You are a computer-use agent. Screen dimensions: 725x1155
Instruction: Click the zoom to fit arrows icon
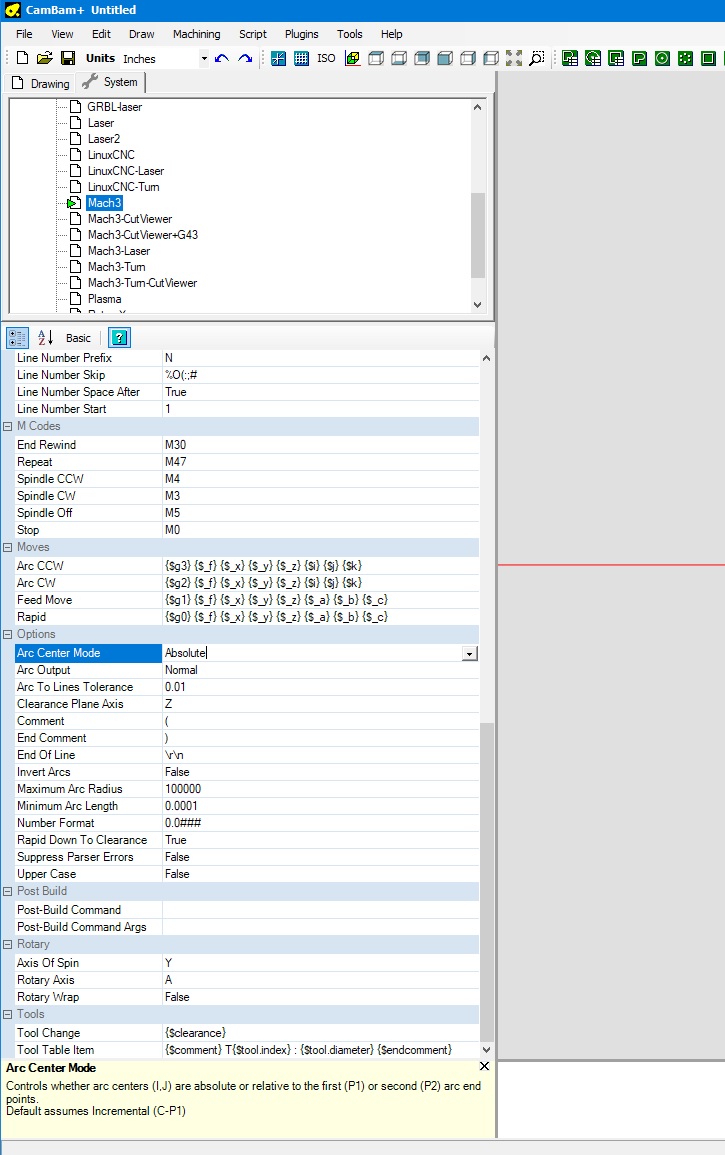pos(514,58)
